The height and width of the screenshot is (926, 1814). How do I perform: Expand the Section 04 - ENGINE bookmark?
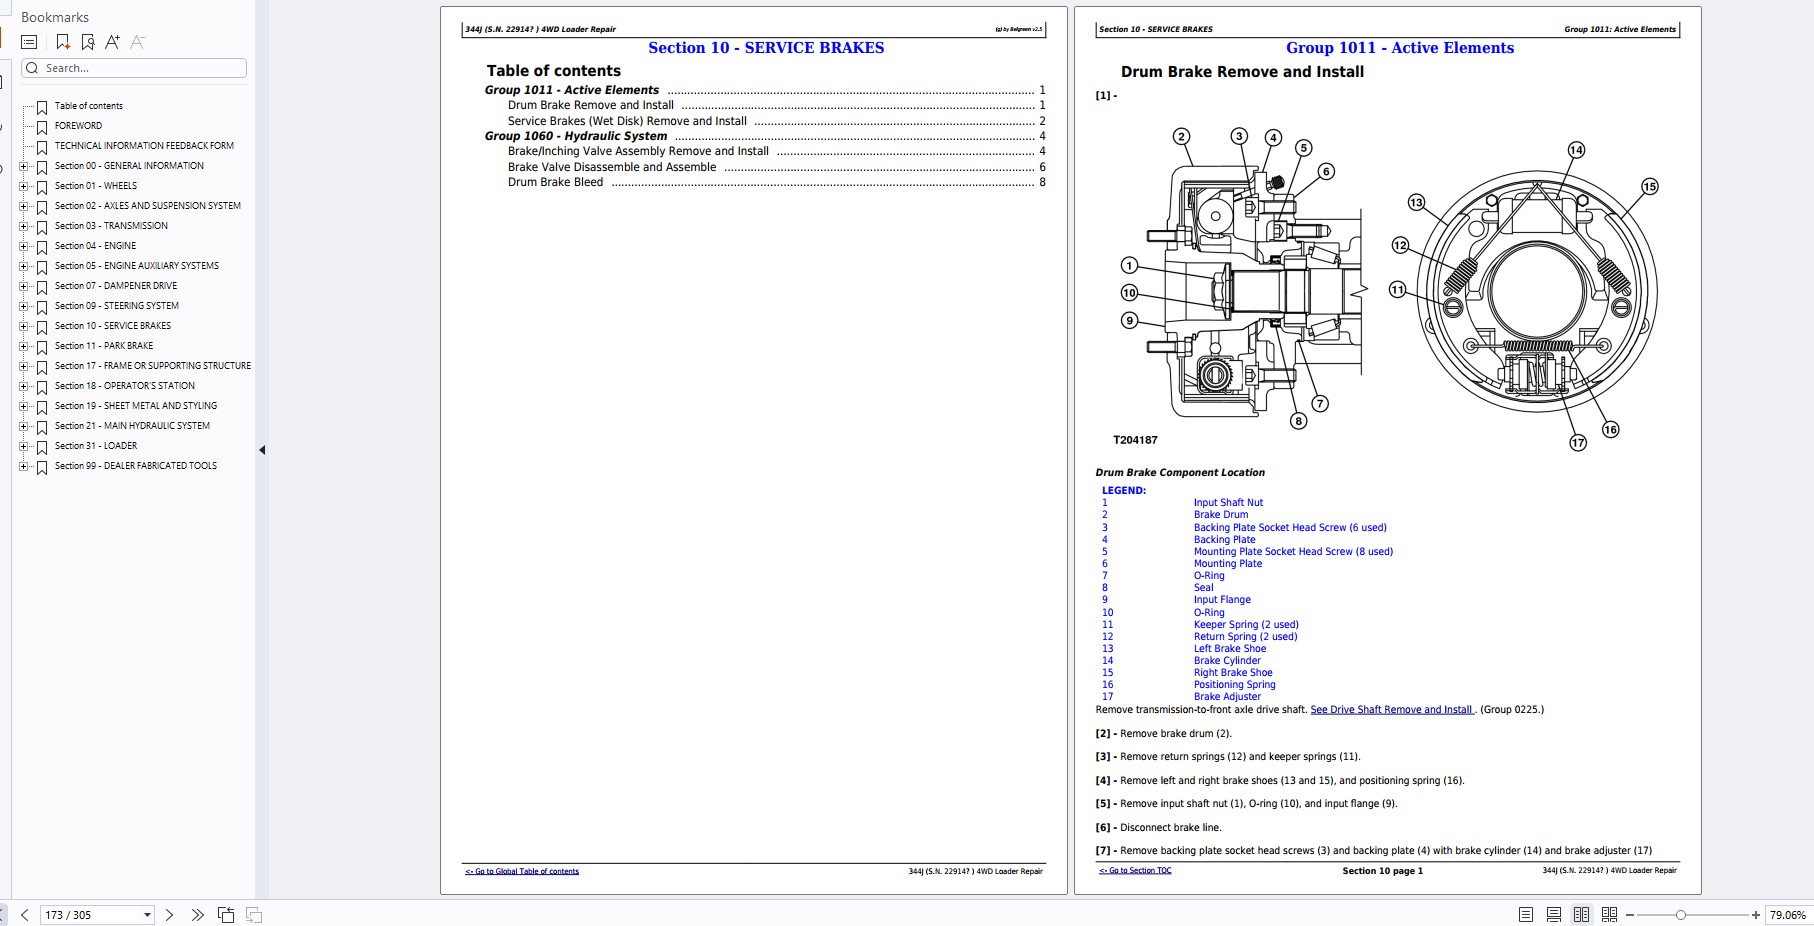(x=24, y=246)
